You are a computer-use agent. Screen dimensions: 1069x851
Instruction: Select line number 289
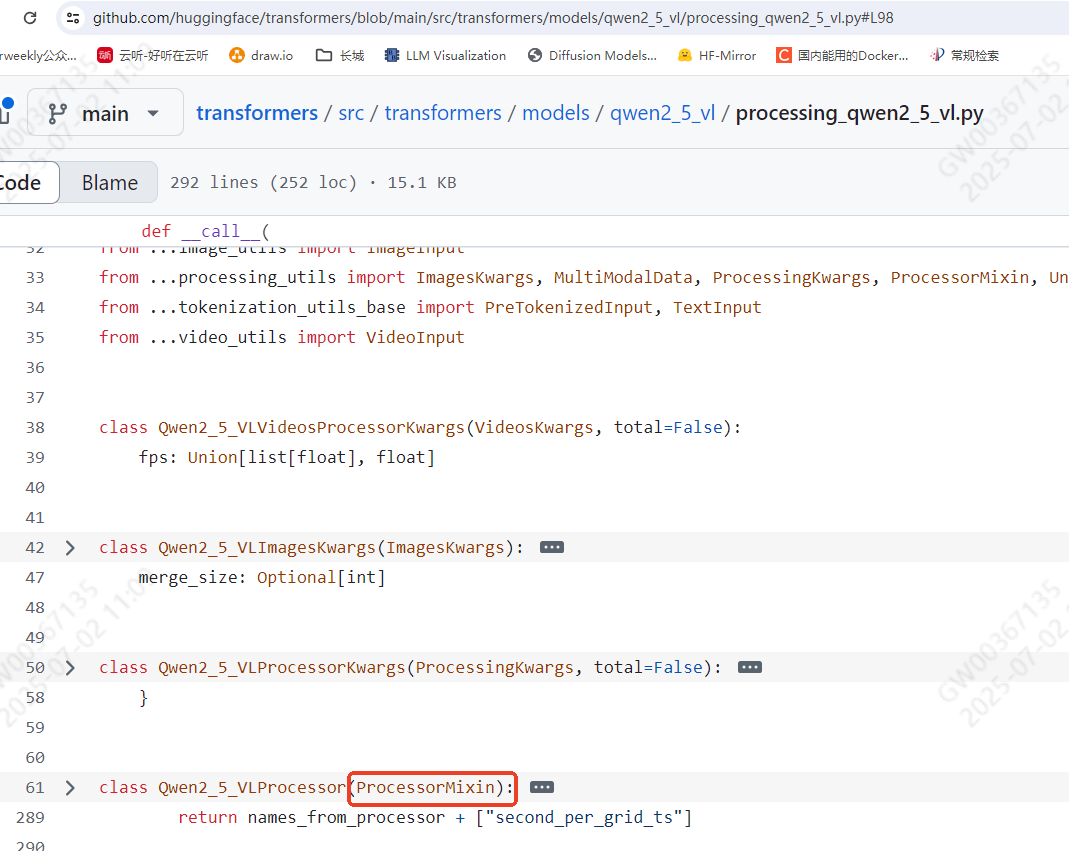pos(30,818)
